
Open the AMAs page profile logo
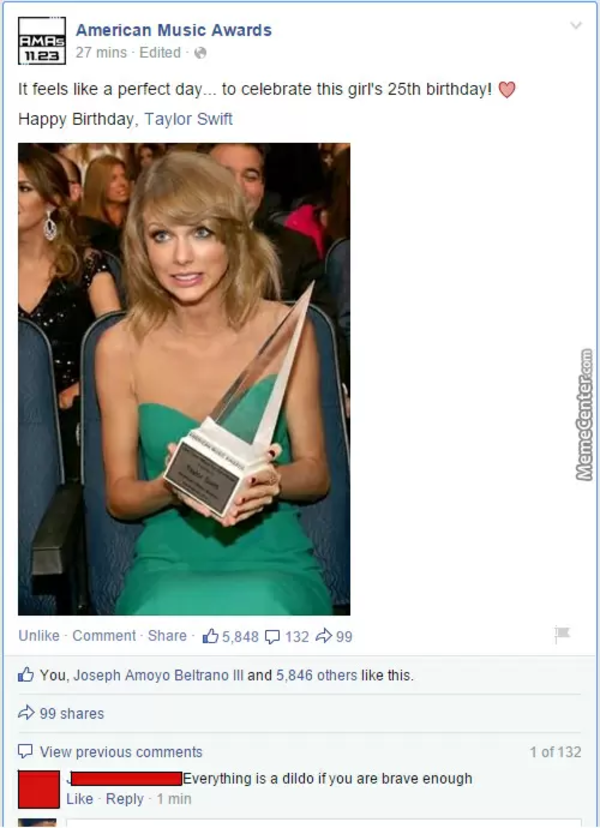(x=42, y=41)
